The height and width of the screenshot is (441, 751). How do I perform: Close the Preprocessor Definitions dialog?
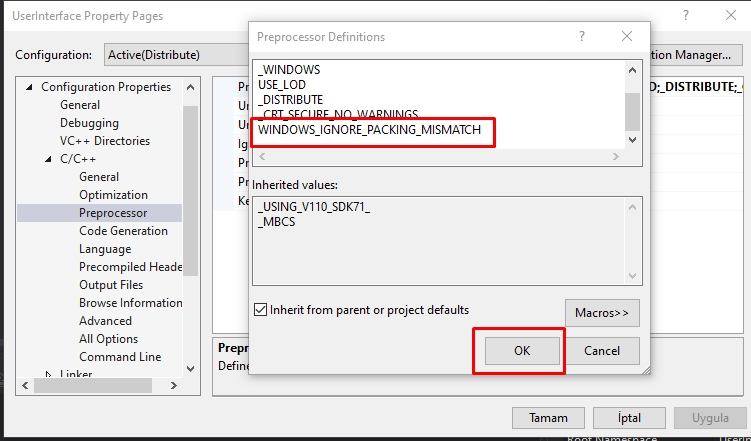[627, 37]
